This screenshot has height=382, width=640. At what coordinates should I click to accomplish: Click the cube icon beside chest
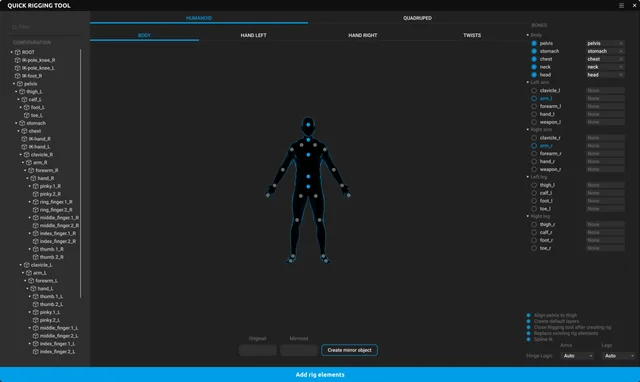click(24, 131)
